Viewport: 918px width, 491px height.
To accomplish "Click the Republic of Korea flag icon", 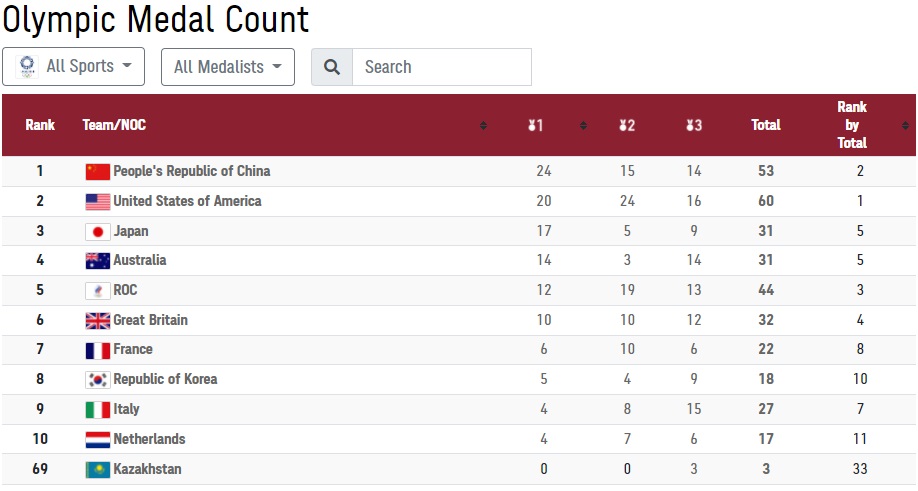I will tap(98, 380).
